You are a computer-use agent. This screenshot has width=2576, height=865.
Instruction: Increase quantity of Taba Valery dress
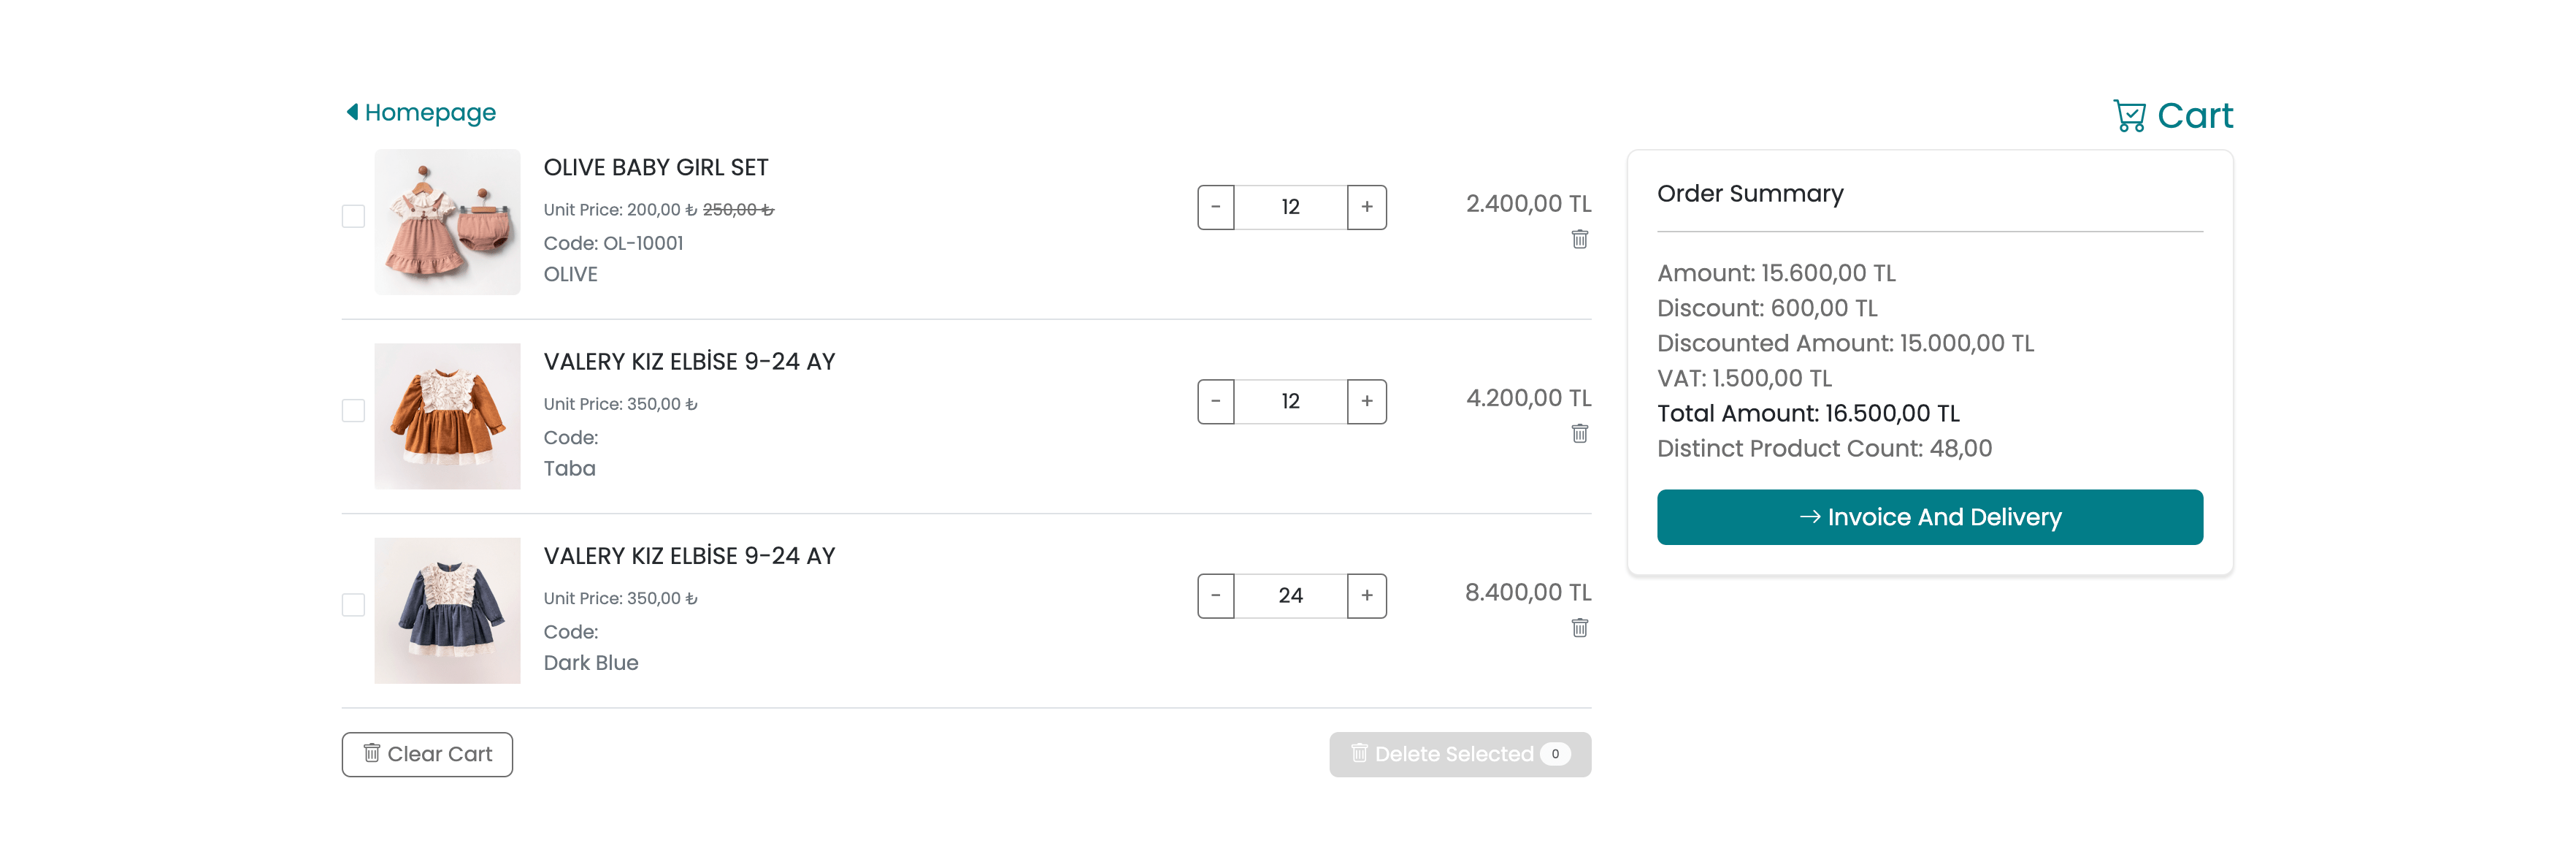tap(1366, 401)
